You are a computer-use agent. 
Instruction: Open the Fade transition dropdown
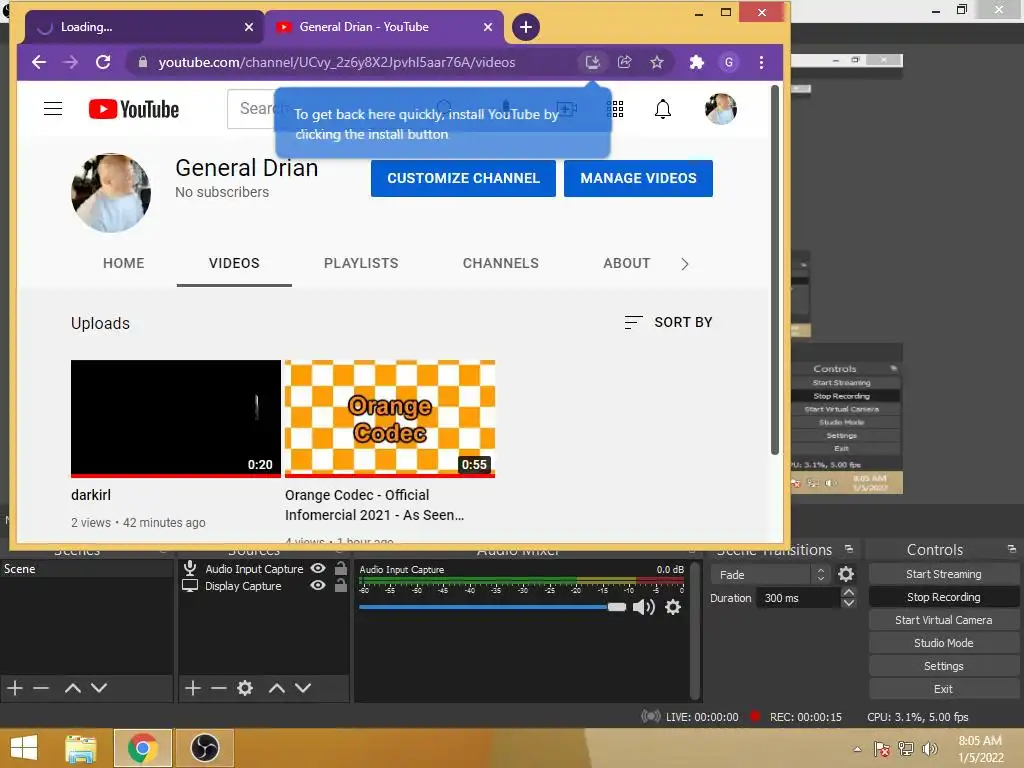[770, 575]
